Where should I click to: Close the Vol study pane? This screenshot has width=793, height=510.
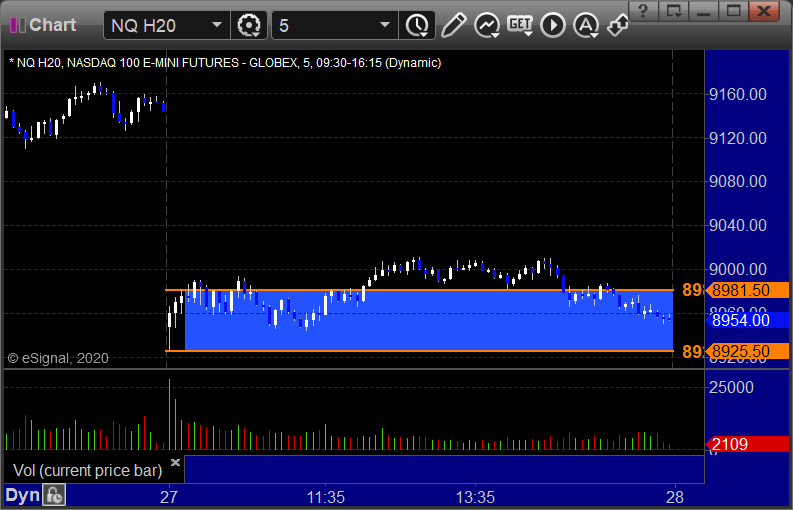click(x=175, y=462)
